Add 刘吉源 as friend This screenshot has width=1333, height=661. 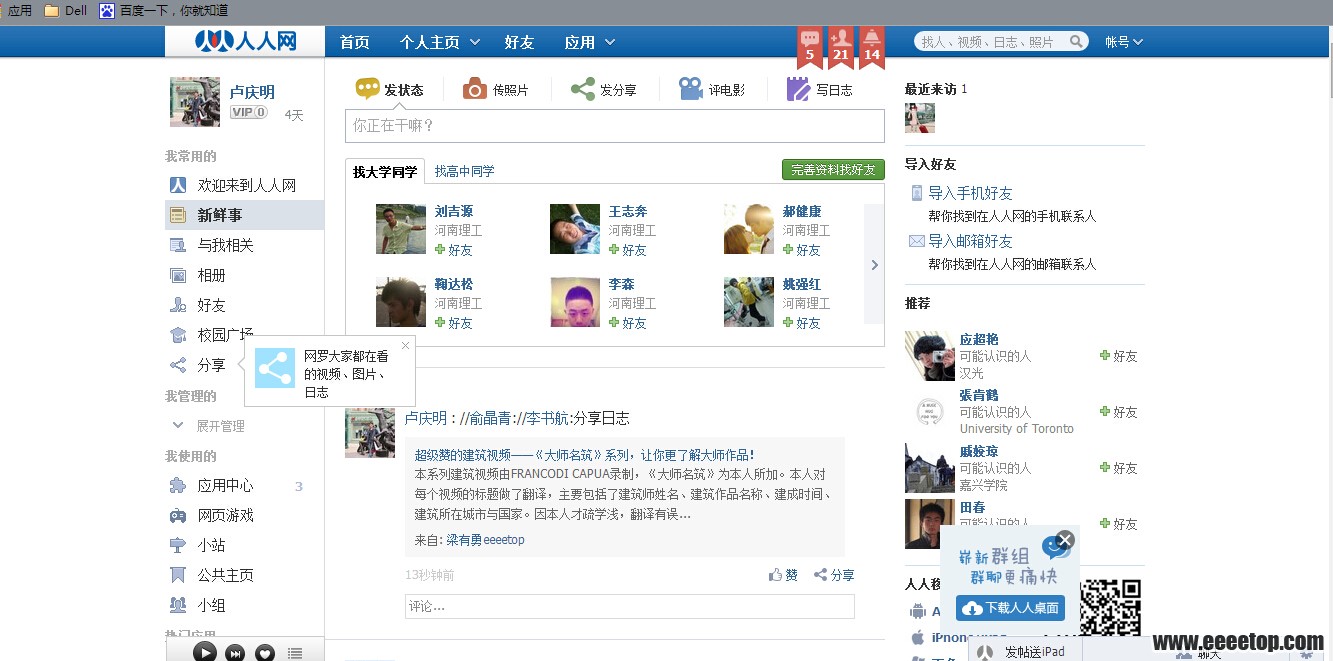pos(454,250)
